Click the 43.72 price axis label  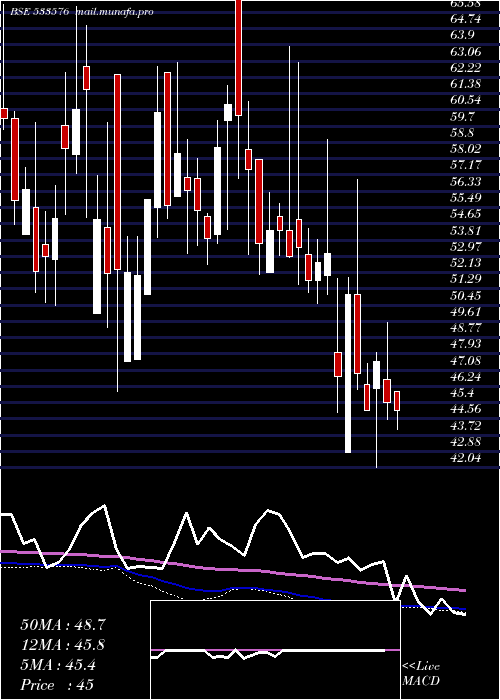click(466, 425)
